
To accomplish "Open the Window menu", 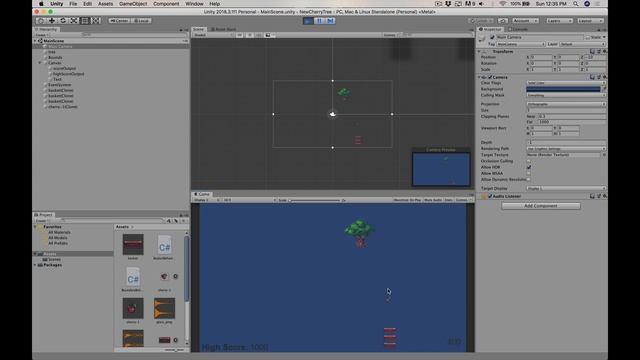I will [x=194, y=4].
